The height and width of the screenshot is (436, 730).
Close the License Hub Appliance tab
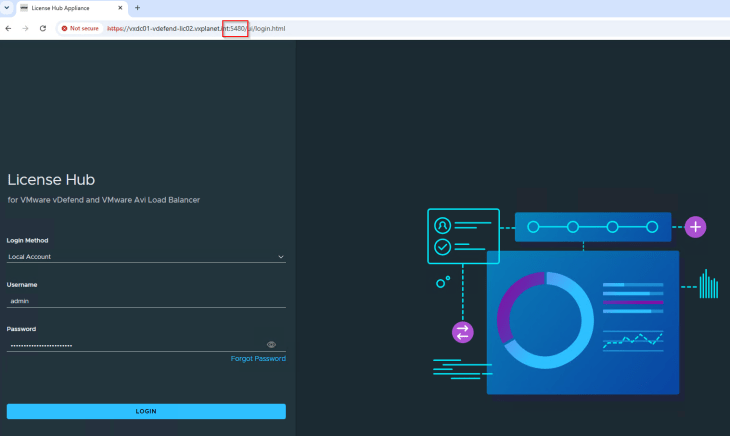120,8
